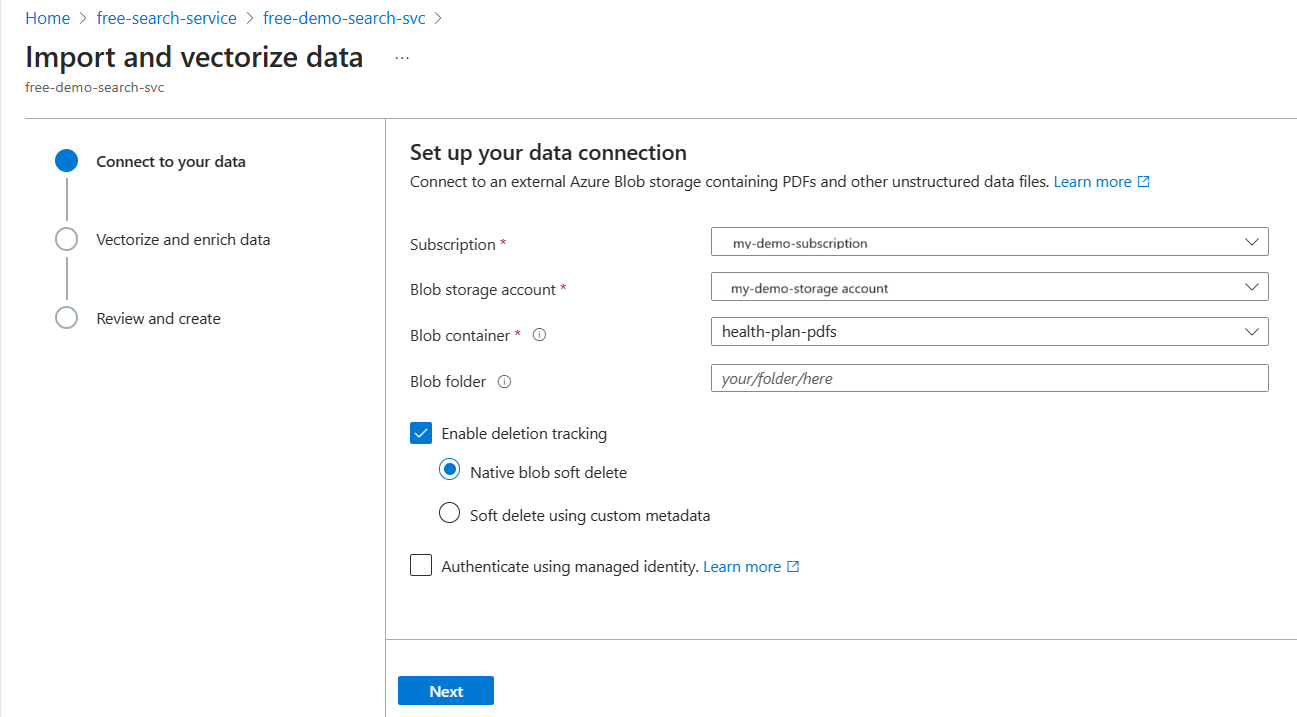Click the 'Vectorize and enrich data' step circle
Image resolution: width=1297 pixels, height=717 pixels.
click(66, 240)
